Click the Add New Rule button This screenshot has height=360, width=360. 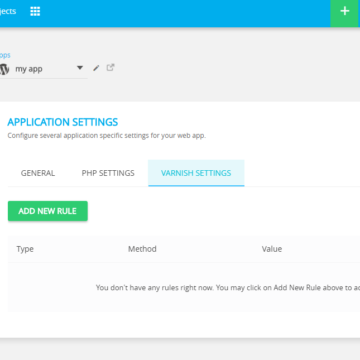pos(48,211)
